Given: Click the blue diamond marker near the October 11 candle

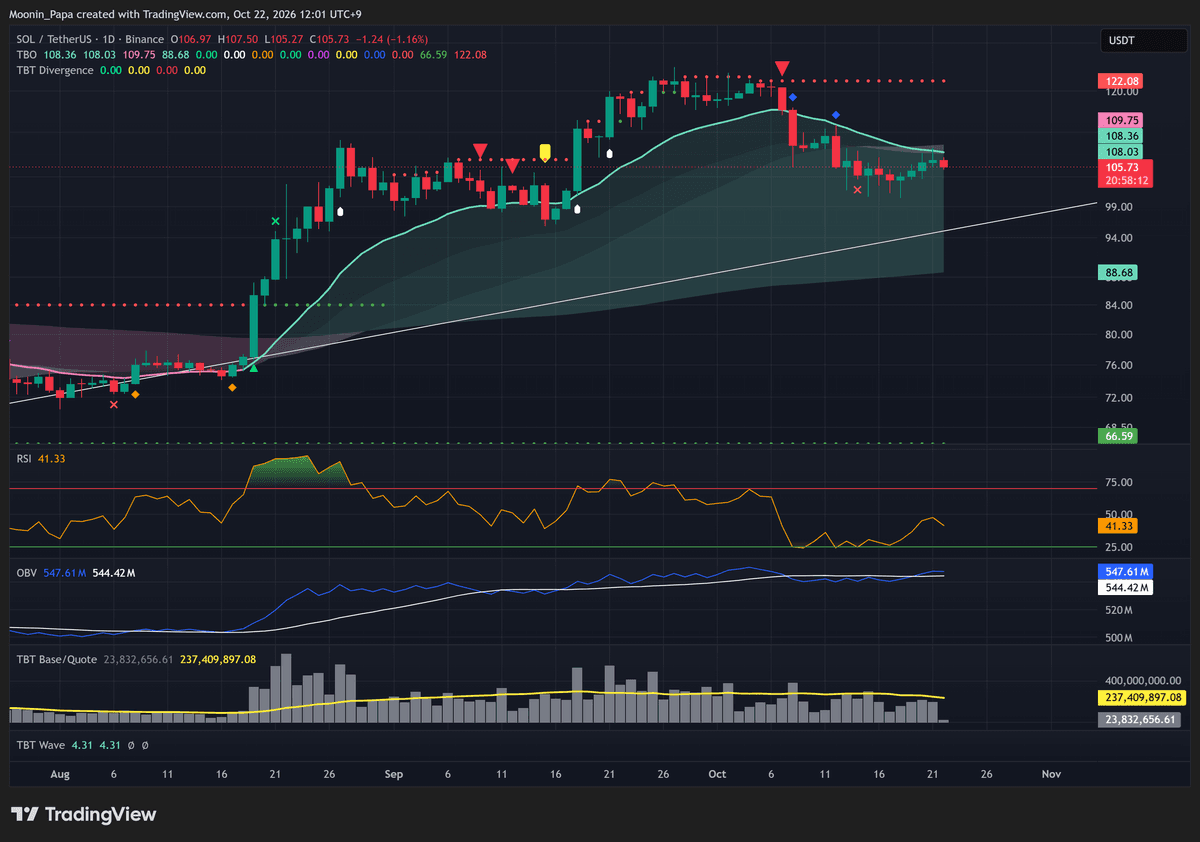Looking at the screenshot, I should pyautogui.click(x=835, y=116).
